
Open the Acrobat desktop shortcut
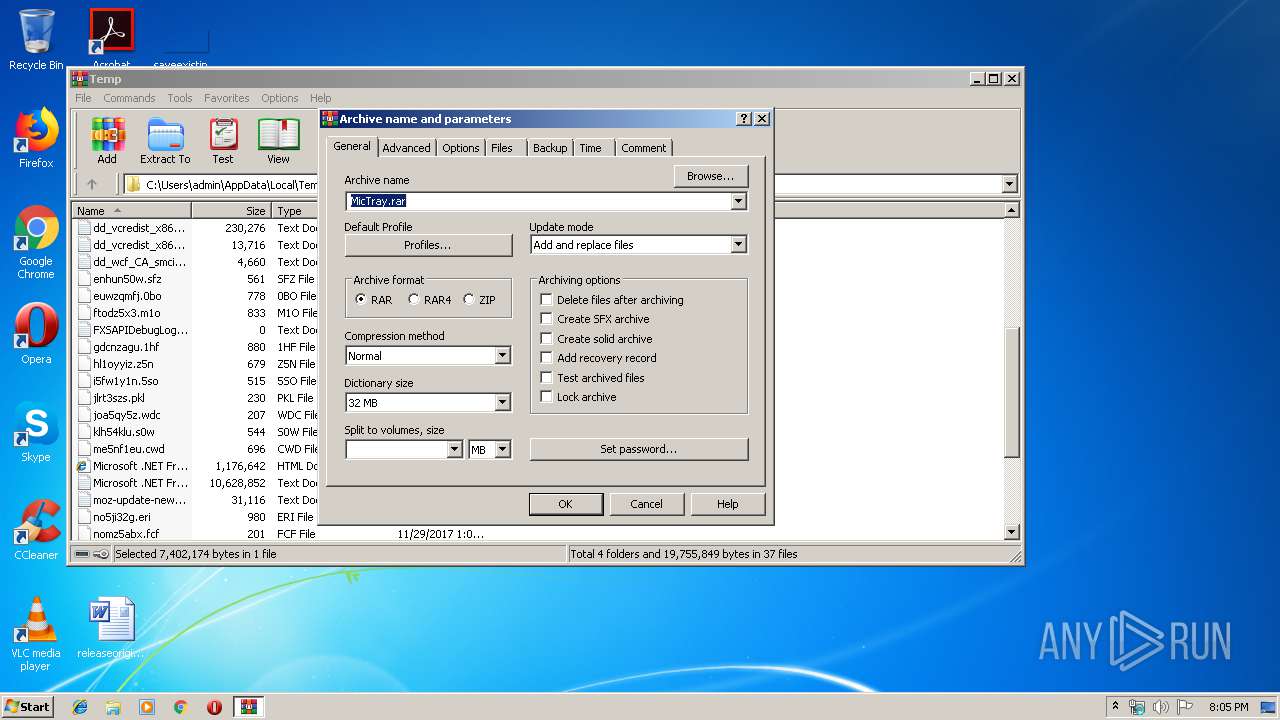(x=111, y=40)
